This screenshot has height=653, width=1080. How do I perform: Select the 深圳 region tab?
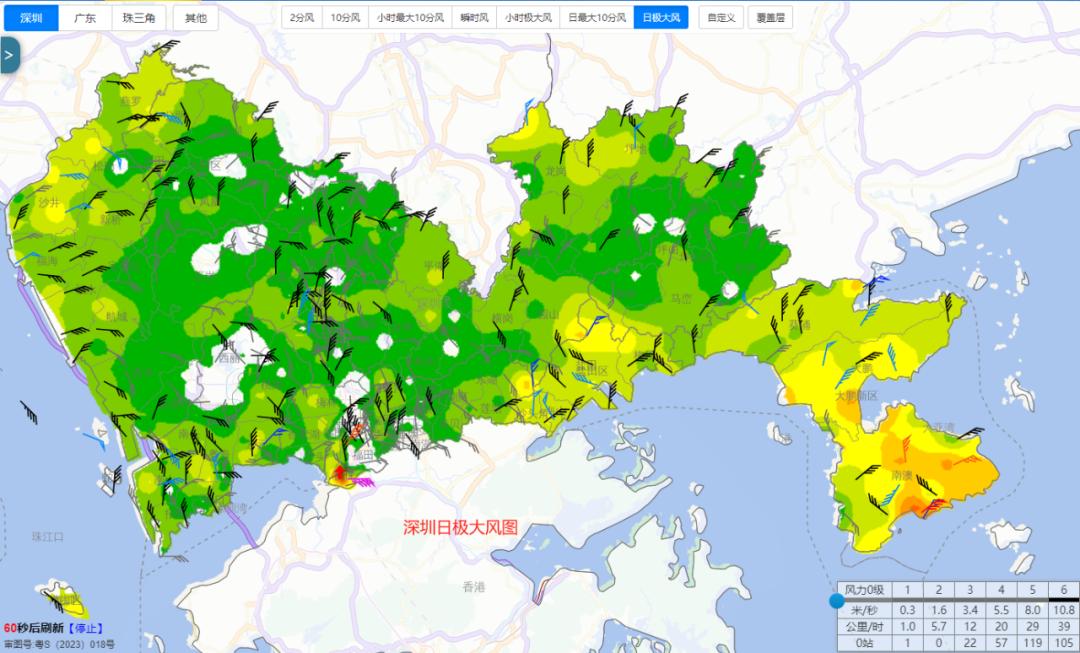pyautogui.click(x=30, y=18)
